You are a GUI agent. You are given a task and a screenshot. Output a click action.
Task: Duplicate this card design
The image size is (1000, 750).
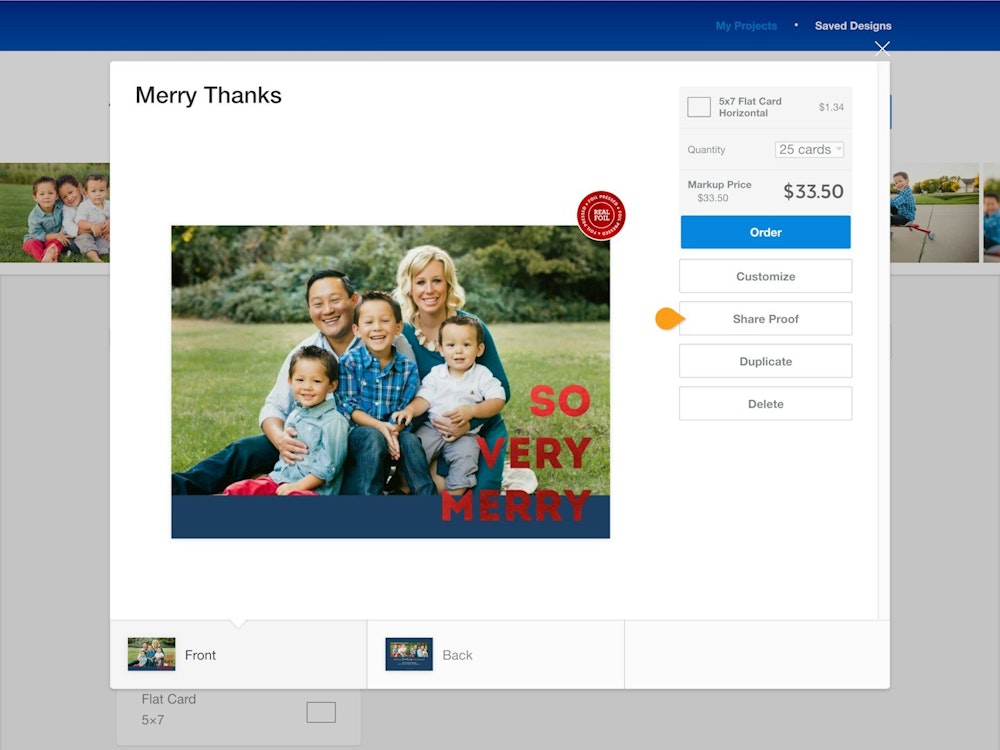[x=765, y=361]
